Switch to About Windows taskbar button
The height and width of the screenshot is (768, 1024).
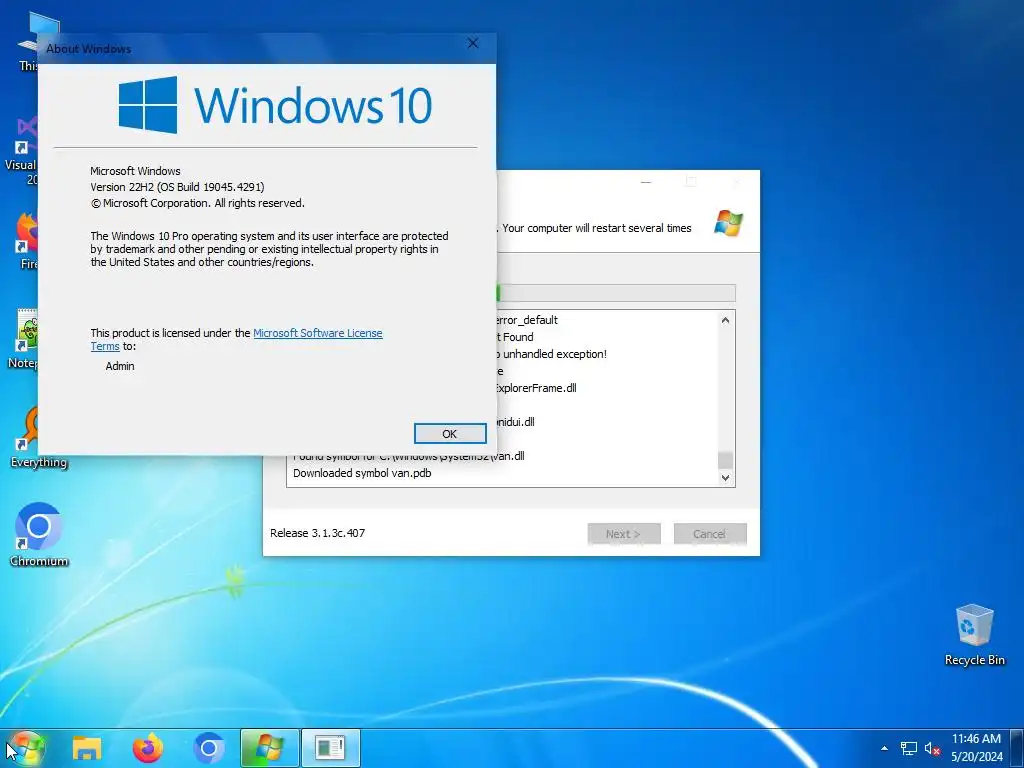(330, 748)
